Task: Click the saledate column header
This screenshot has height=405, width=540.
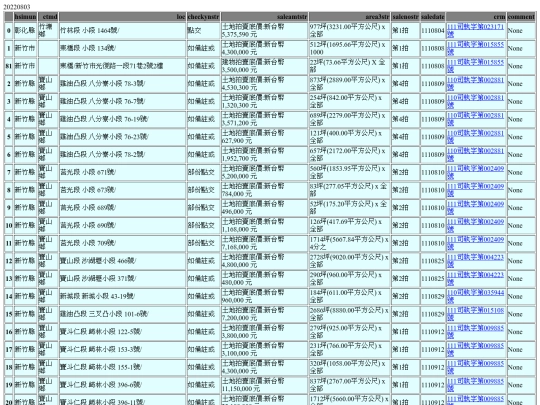Action: [x=433, y=17]
